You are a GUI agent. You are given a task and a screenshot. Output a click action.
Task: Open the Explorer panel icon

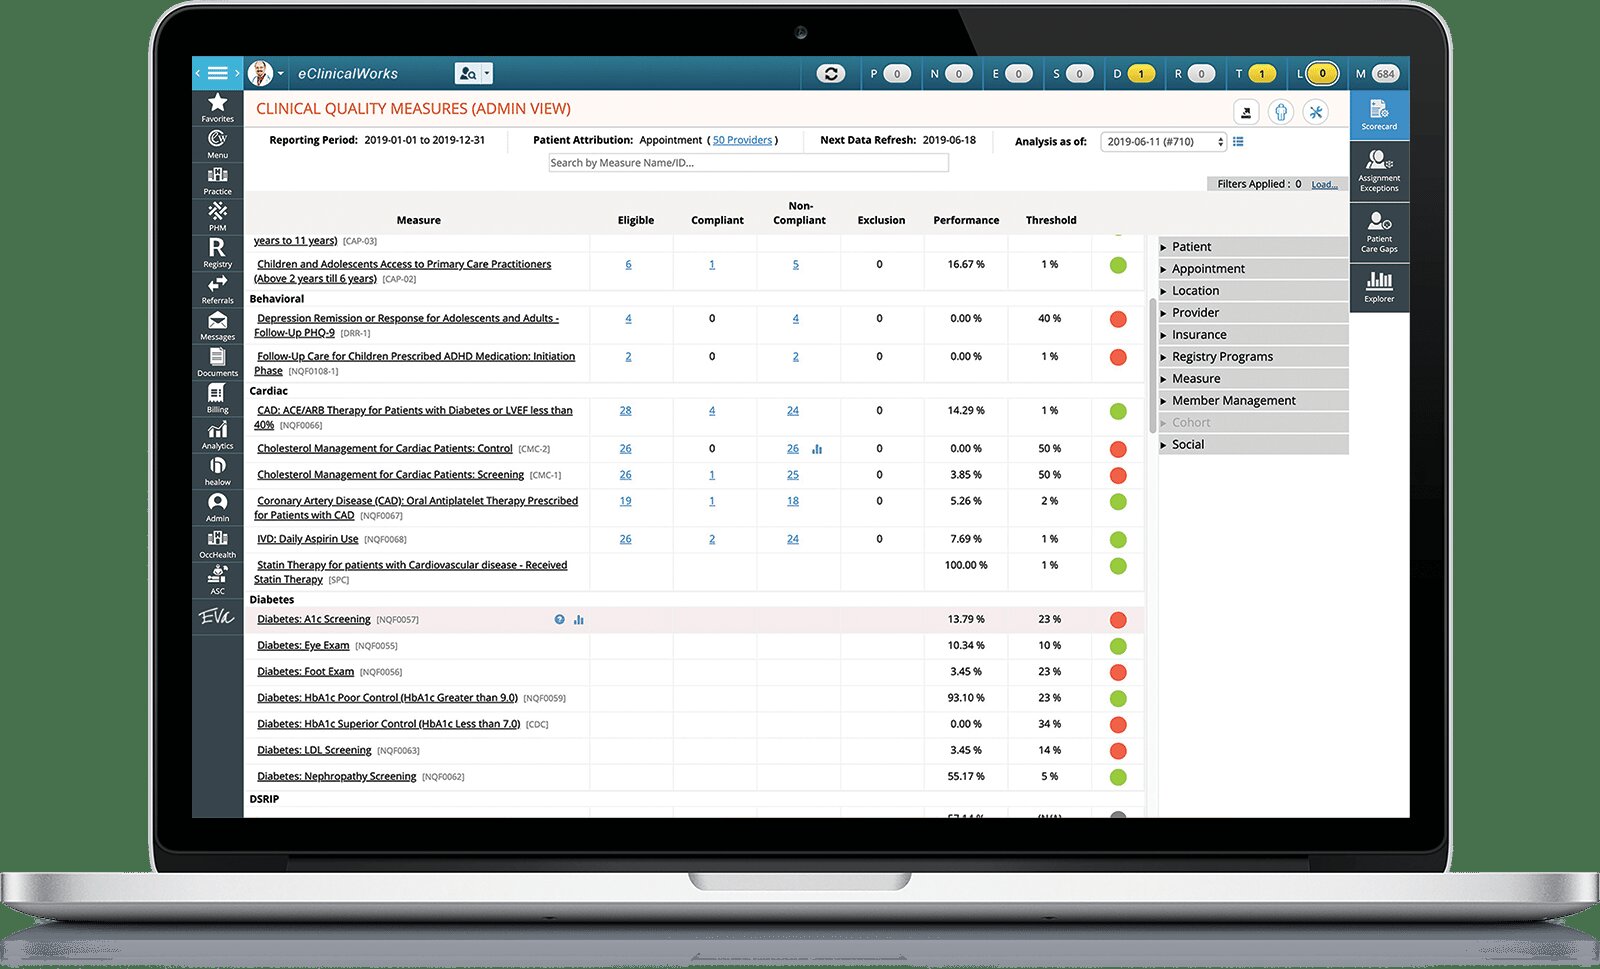(x=1379, y=285)
